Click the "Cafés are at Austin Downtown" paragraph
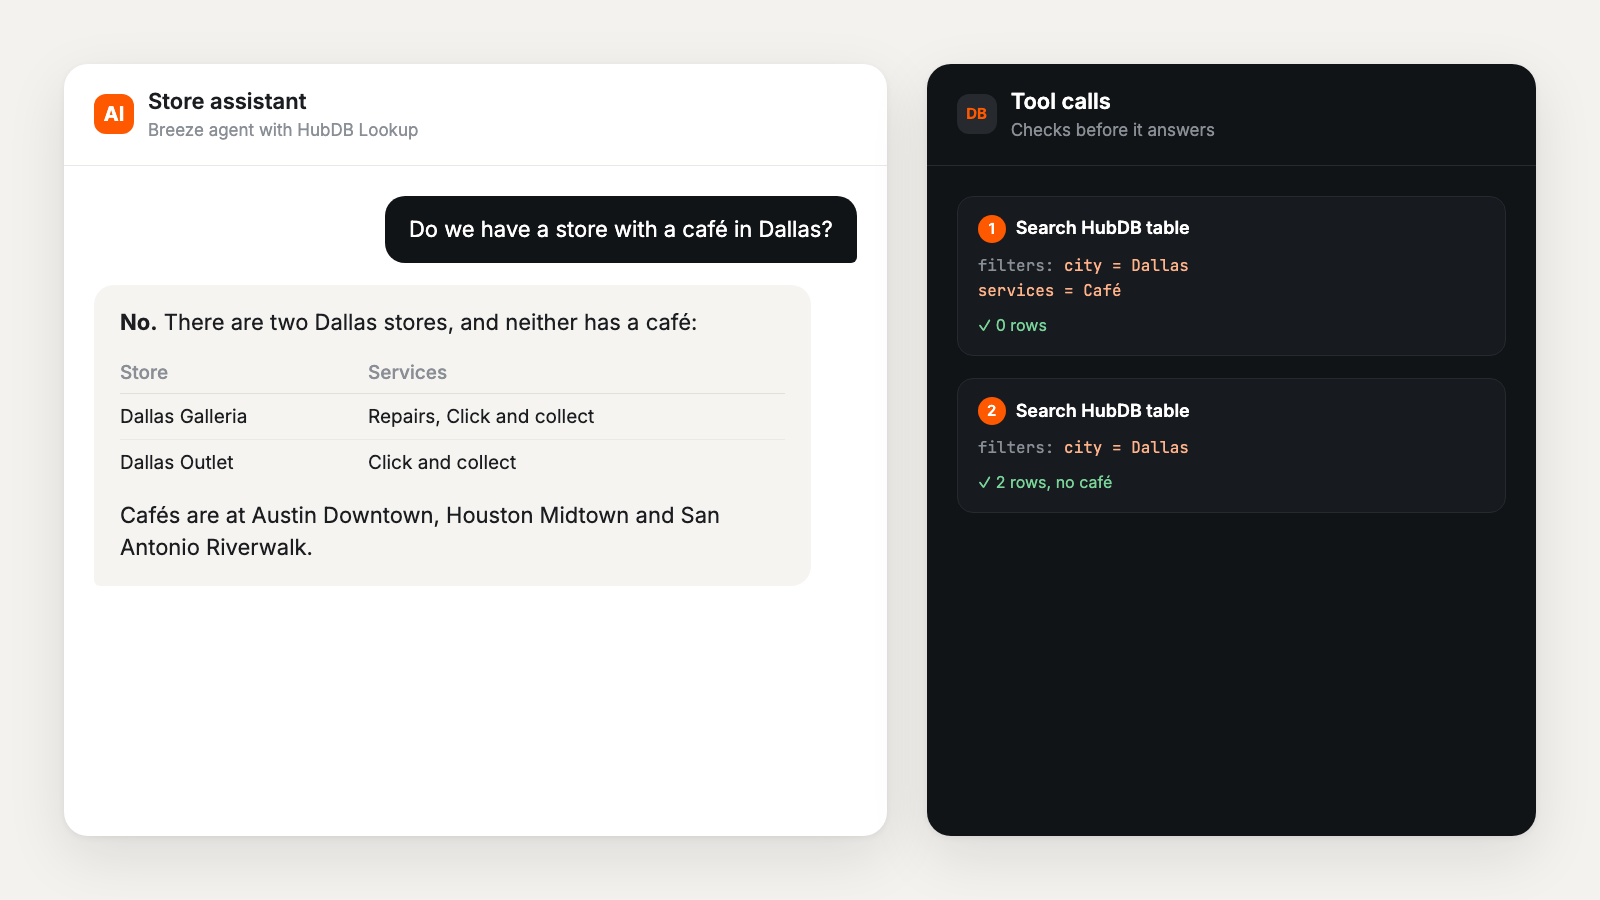 (420, 531)
